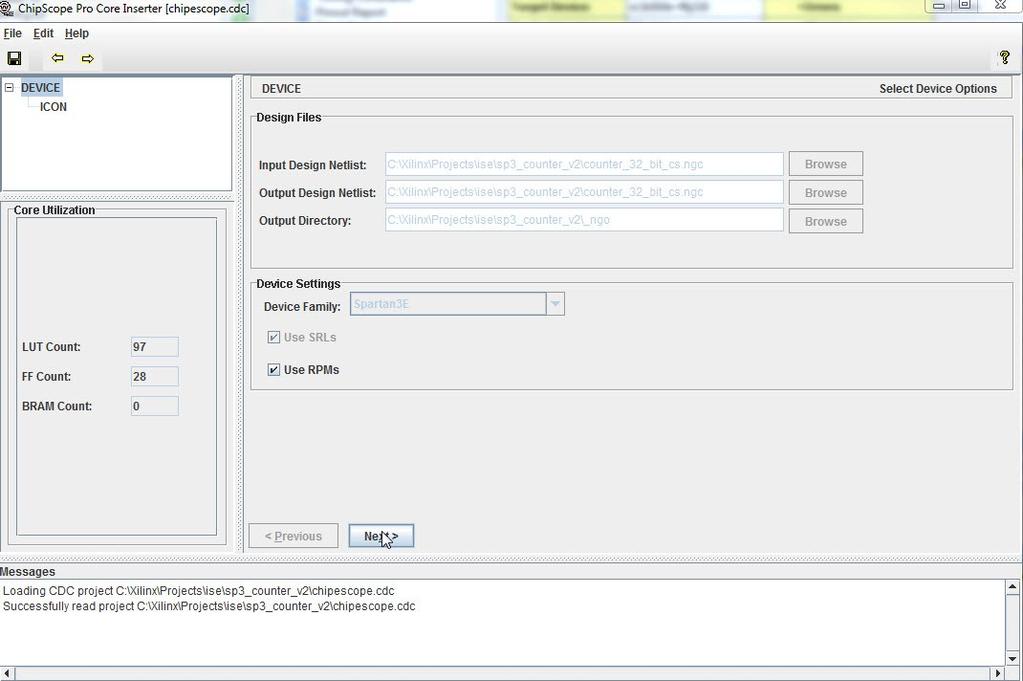Click the Messages scroll up arrow
The width and height of the screenshot is (1023, 681).
(1012, 587)
